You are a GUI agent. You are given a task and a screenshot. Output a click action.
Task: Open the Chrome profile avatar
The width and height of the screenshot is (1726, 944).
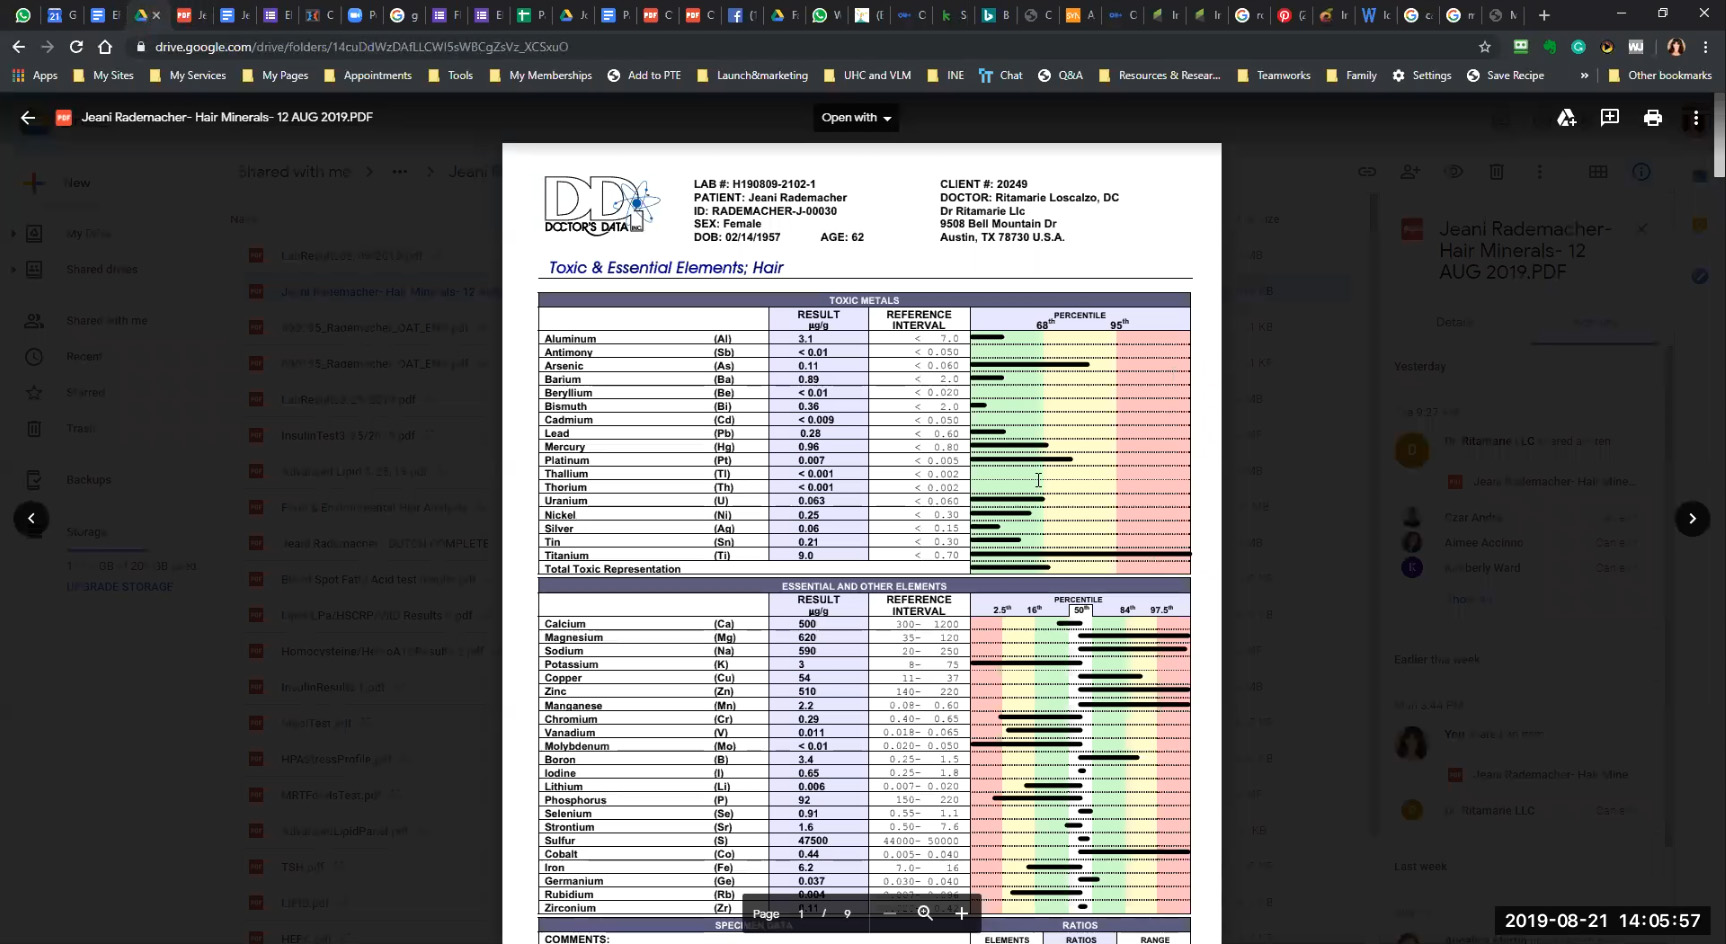click(1676, 47)
